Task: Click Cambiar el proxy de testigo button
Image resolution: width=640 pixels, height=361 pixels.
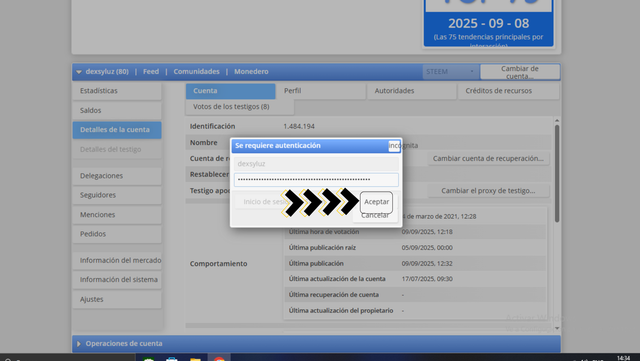Action: [x=488, y=191]
